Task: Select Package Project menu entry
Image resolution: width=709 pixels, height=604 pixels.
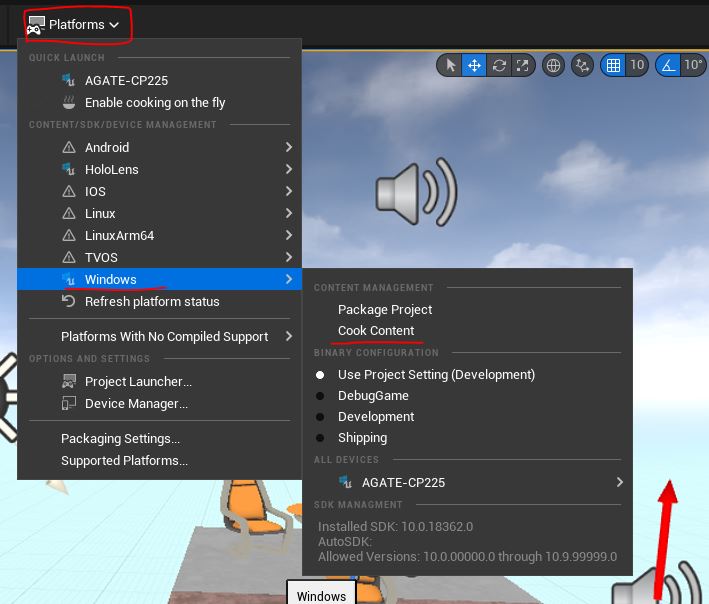Action: click(x=385, y=310)
